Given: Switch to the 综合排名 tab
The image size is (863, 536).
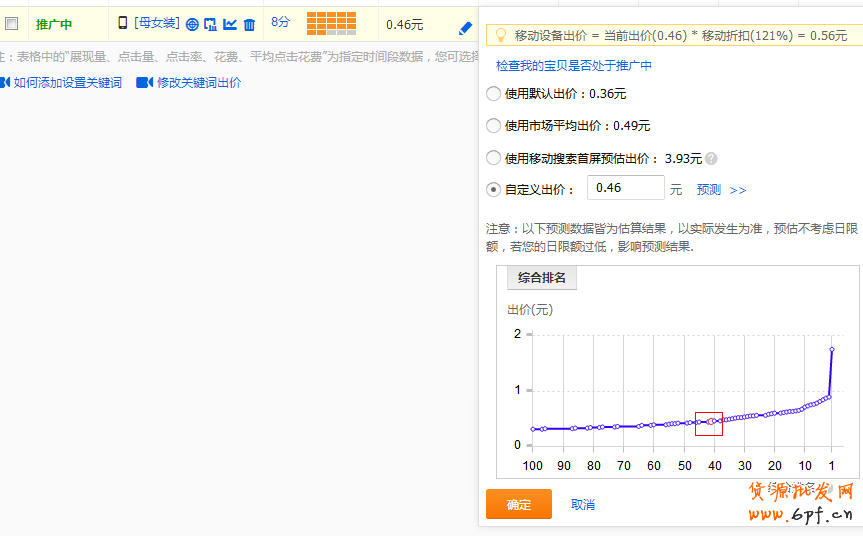Looking at the screenshot, I should click(542, 278).
